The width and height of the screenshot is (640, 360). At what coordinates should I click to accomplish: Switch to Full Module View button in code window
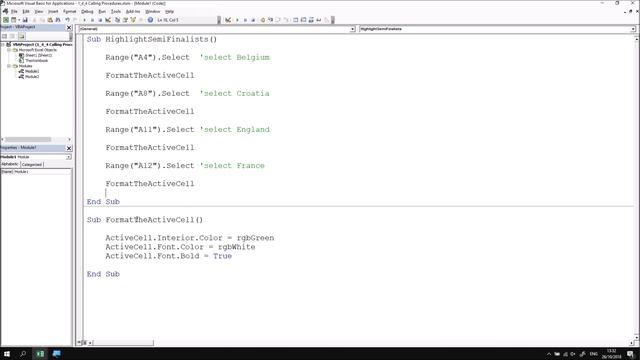click(x=84, y=343)
